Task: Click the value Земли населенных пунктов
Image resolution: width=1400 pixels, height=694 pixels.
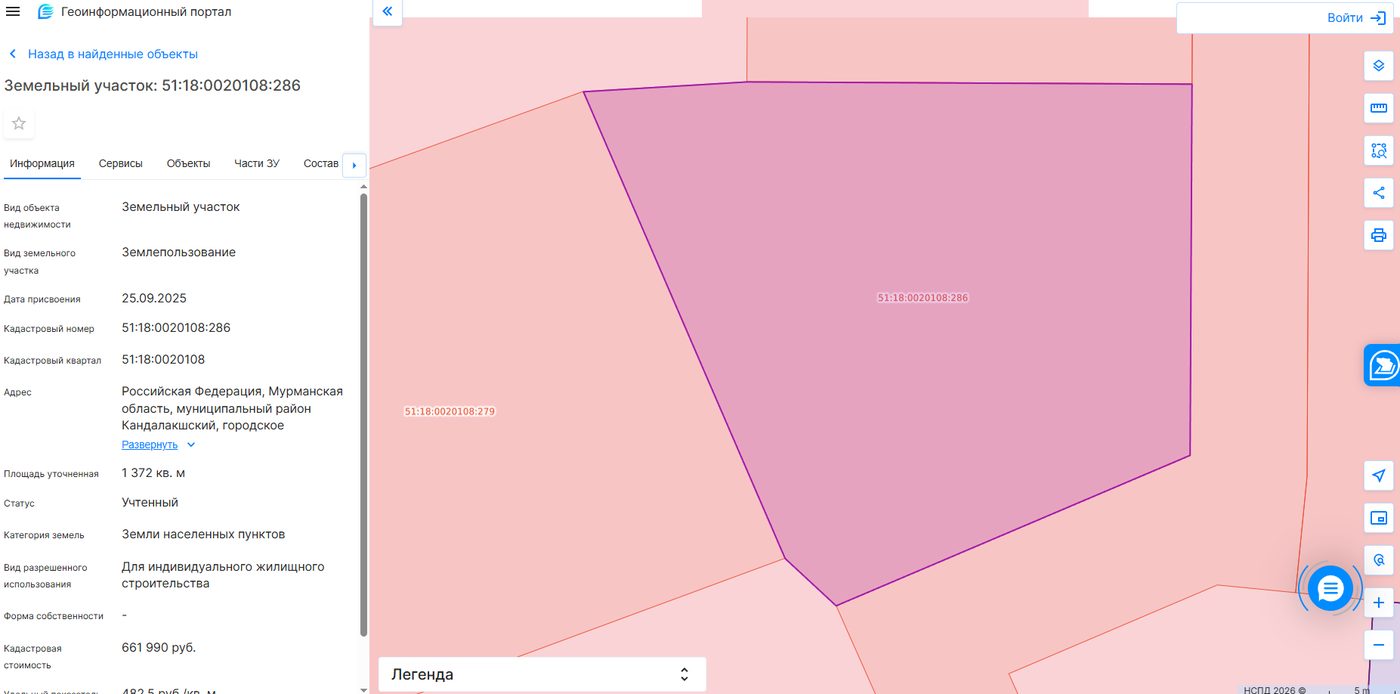Action: [203, 534]
